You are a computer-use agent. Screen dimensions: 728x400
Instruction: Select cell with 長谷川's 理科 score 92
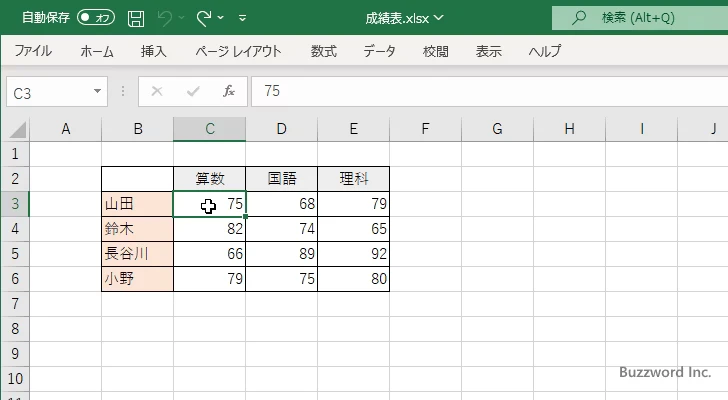point(353,254)
